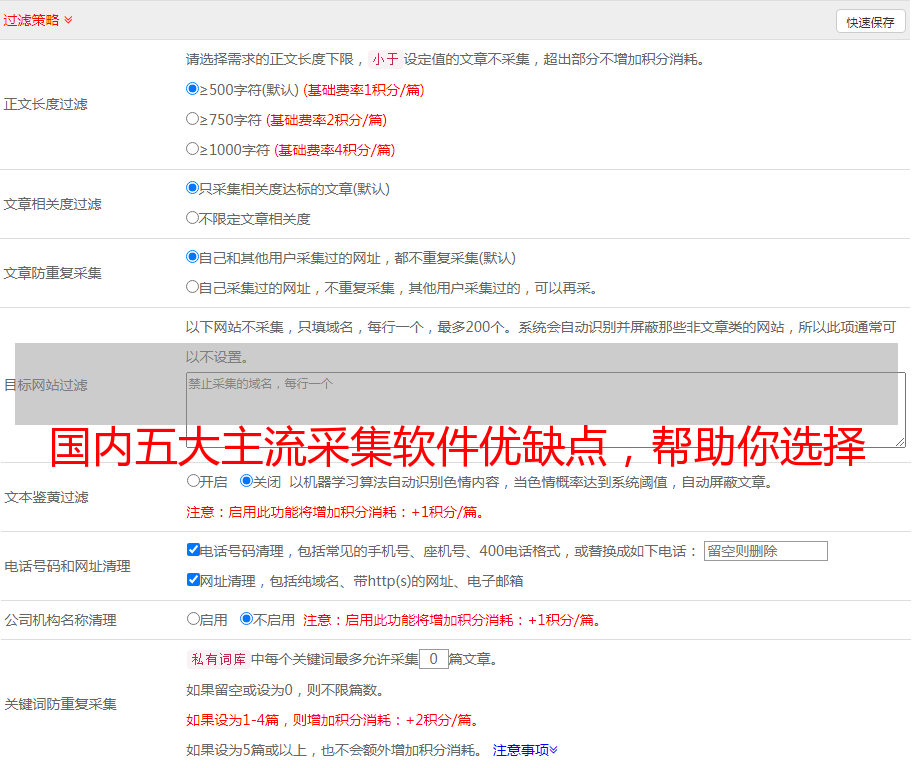The image size is (912, 768).
Task: Select the ≥750字符 length option
Action: (193, 119)
